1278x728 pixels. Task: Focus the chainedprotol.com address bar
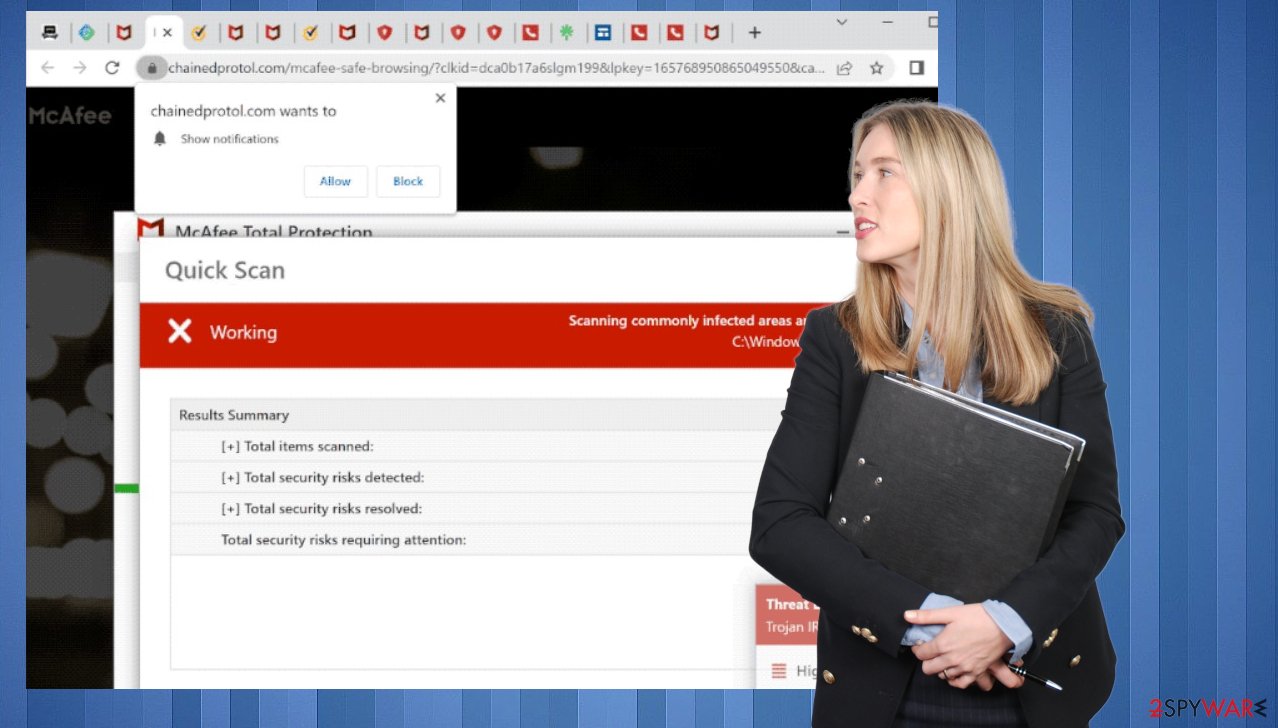point(497,68)
